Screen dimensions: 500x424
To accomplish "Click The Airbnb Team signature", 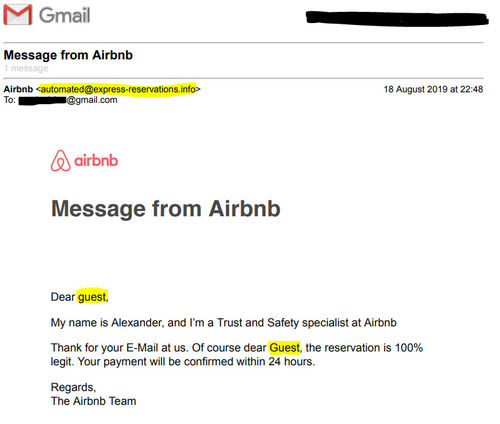I will 93,401.
